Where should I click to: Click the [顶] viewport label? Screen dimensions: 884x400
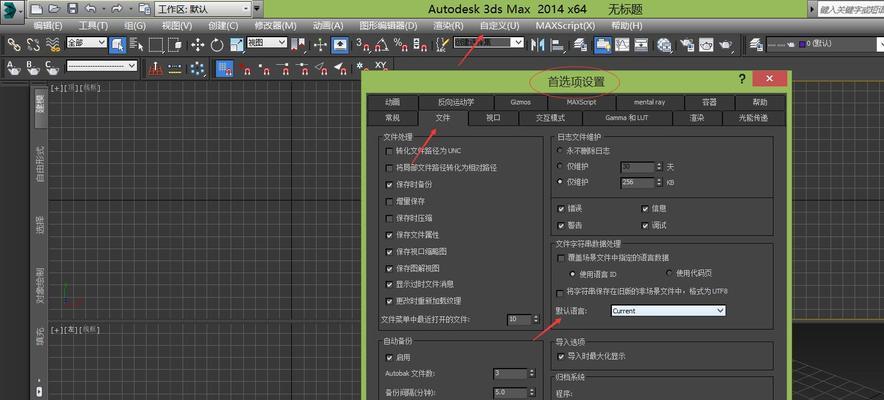[x=72, y=88]
